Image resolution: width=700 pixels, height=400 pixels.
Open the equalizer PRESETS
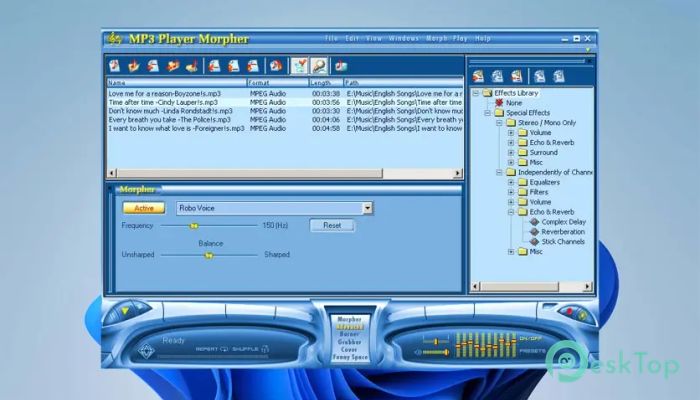point(532,351)
